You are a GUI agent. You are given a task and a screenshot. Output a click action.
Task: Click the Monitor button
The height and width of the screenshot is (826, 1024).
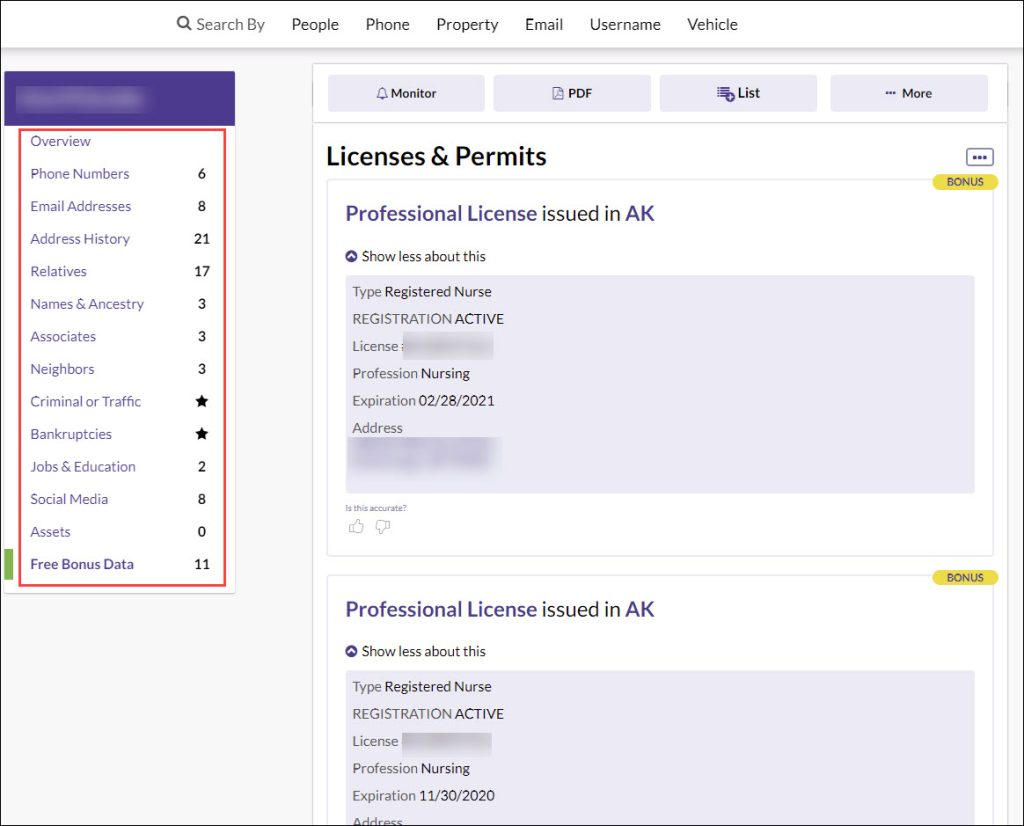point(406,93)
